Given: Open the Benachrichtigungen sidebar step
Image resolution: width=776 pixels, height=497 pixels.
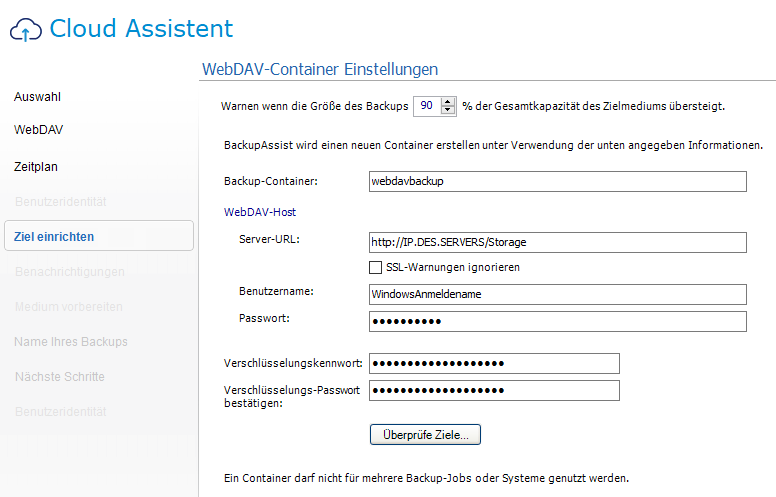Looking at the screenshot, I should pyautogui.click(x=69, y=271).
